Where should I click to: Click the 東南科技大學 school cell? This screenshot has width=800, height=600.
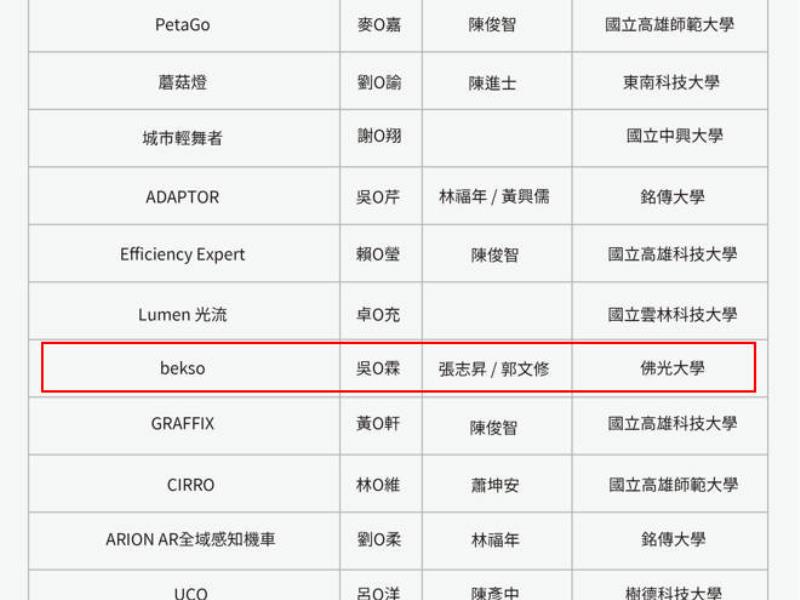click(670, 83)
